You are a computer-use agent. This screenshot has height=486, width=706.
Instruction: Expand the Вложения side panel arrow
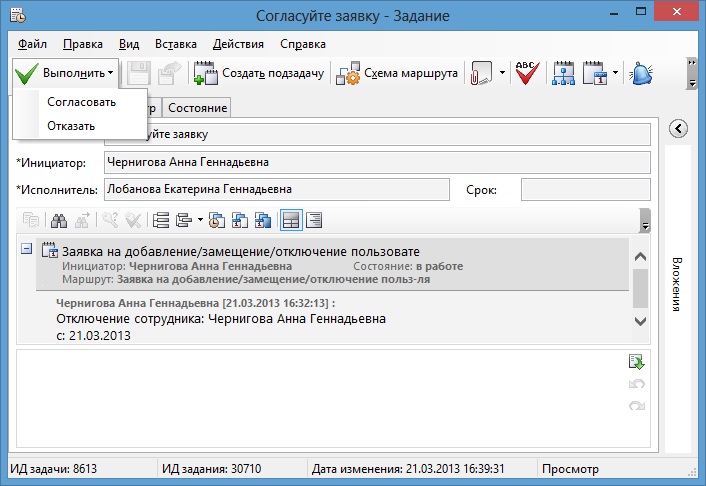[678, 128]
